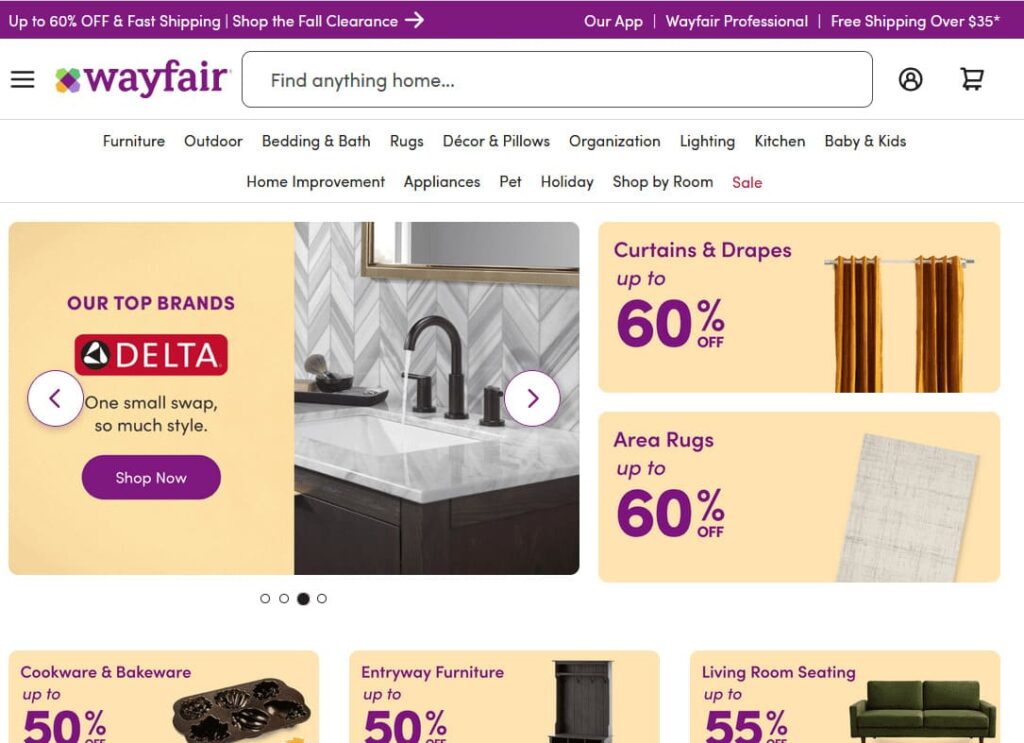
Task: View the shopping cart
Action: coord(972,79)
